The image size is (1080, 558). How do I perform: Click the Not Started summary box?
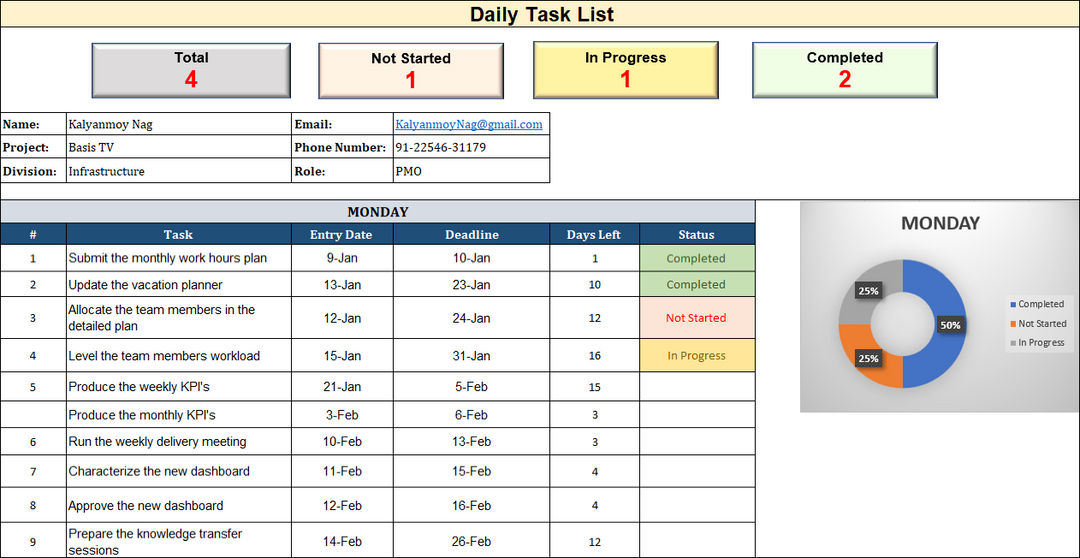[411, 71]
